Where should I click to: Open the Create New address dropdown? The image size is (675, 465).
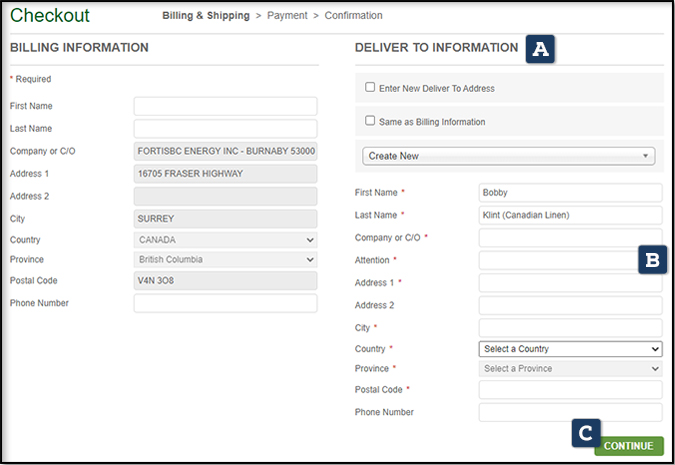tap(509, 156)
